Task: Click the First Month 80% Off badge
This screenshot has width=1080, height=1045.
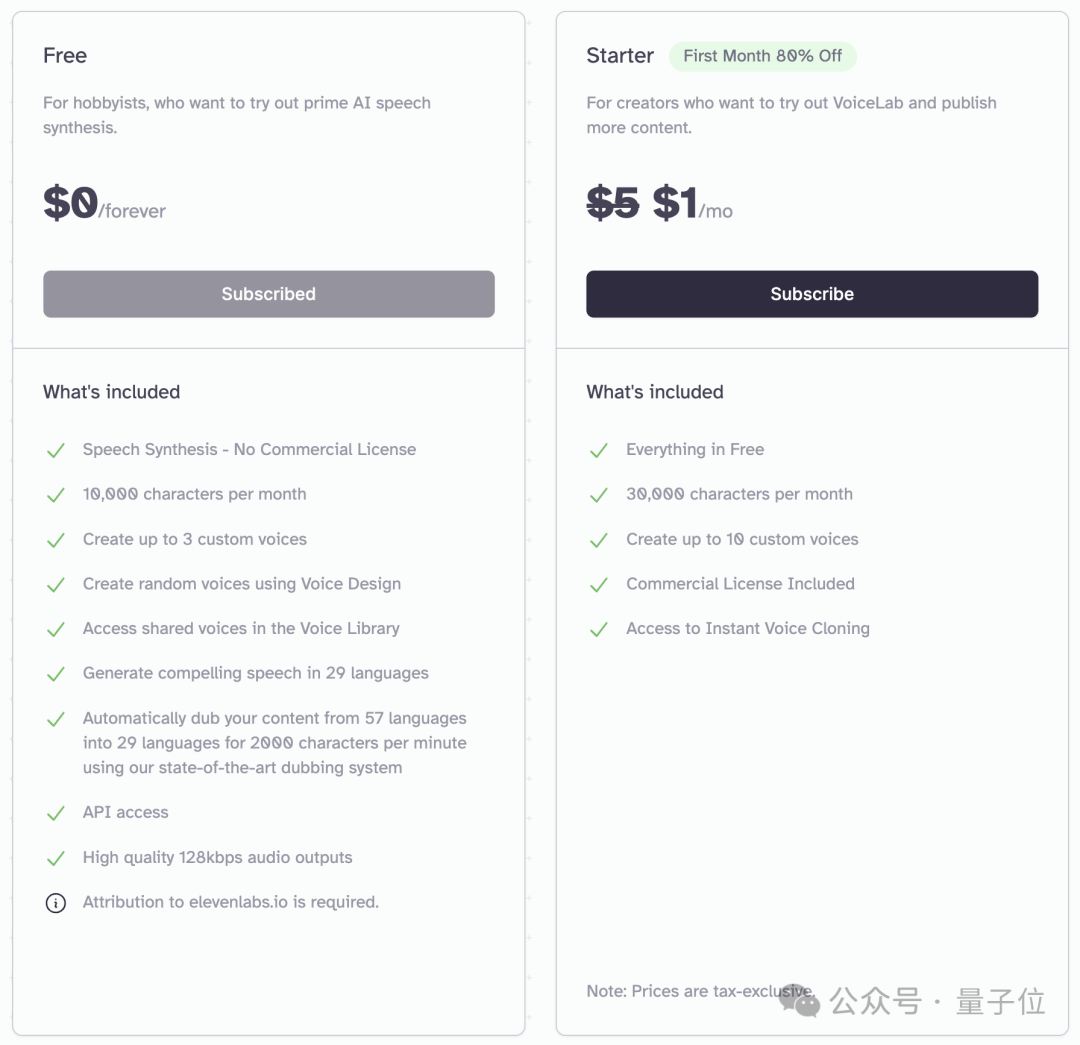Action: click(762, 56)
